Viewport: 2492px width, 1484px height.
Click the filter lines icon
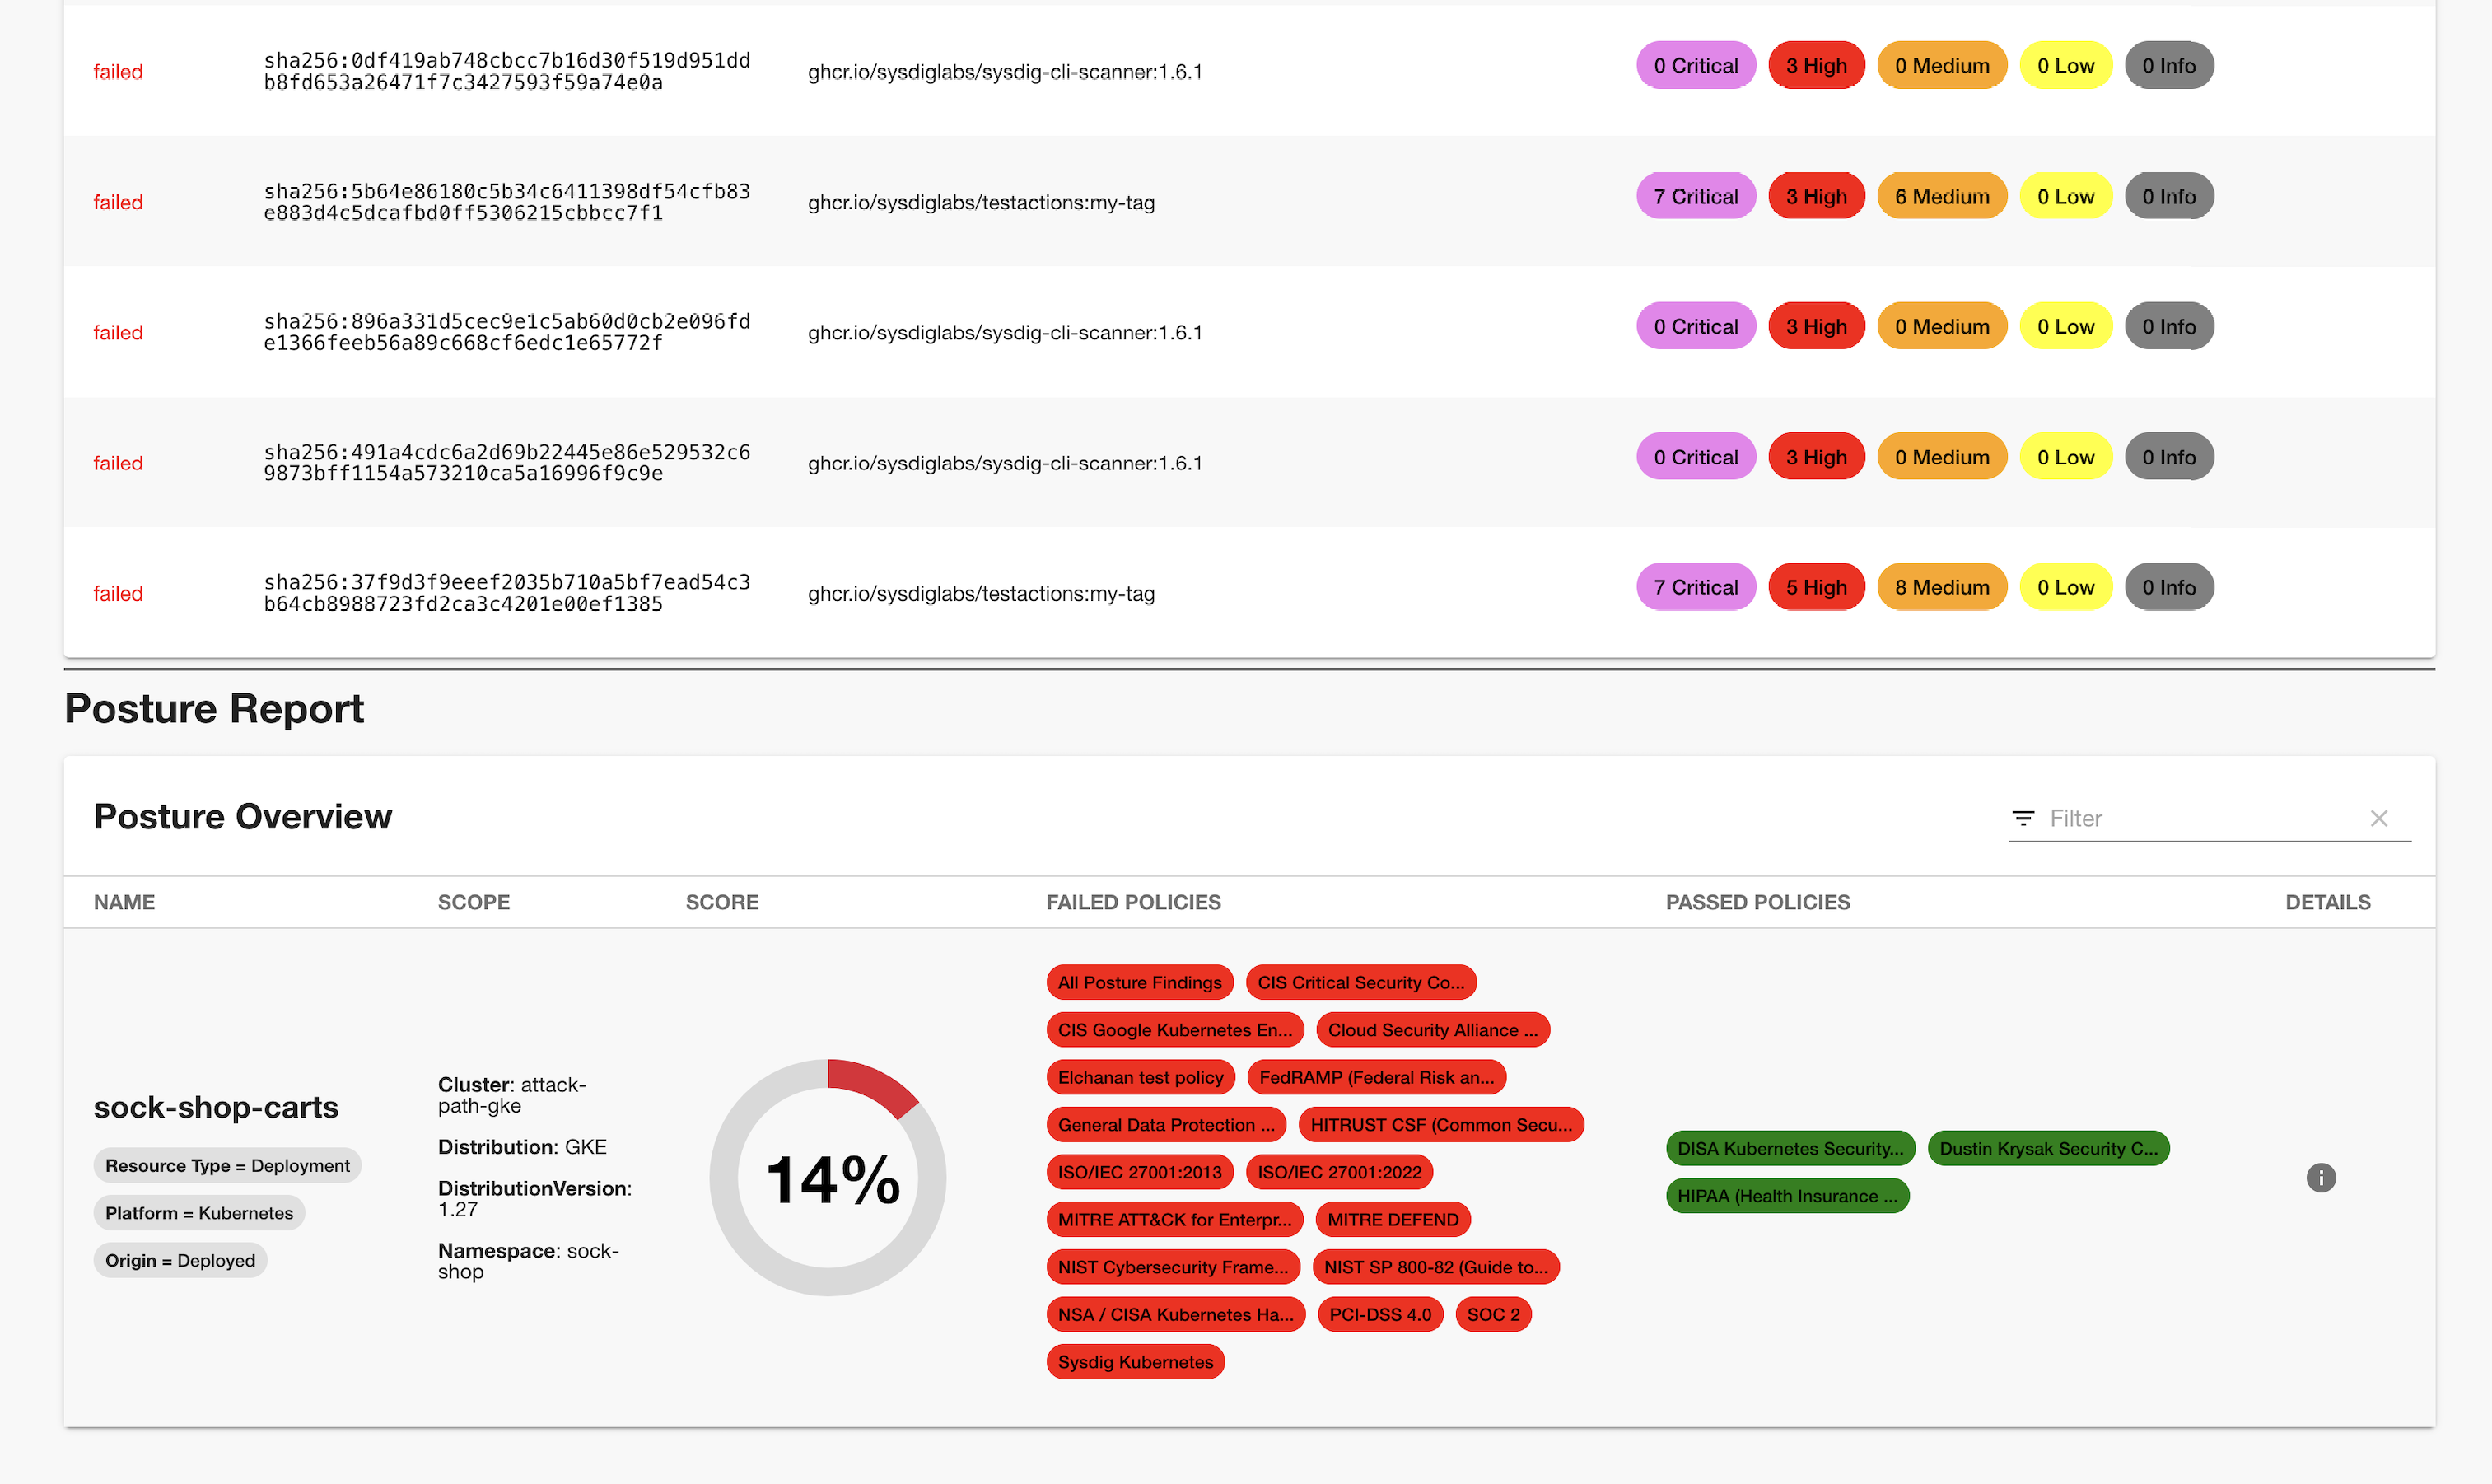2022,818
